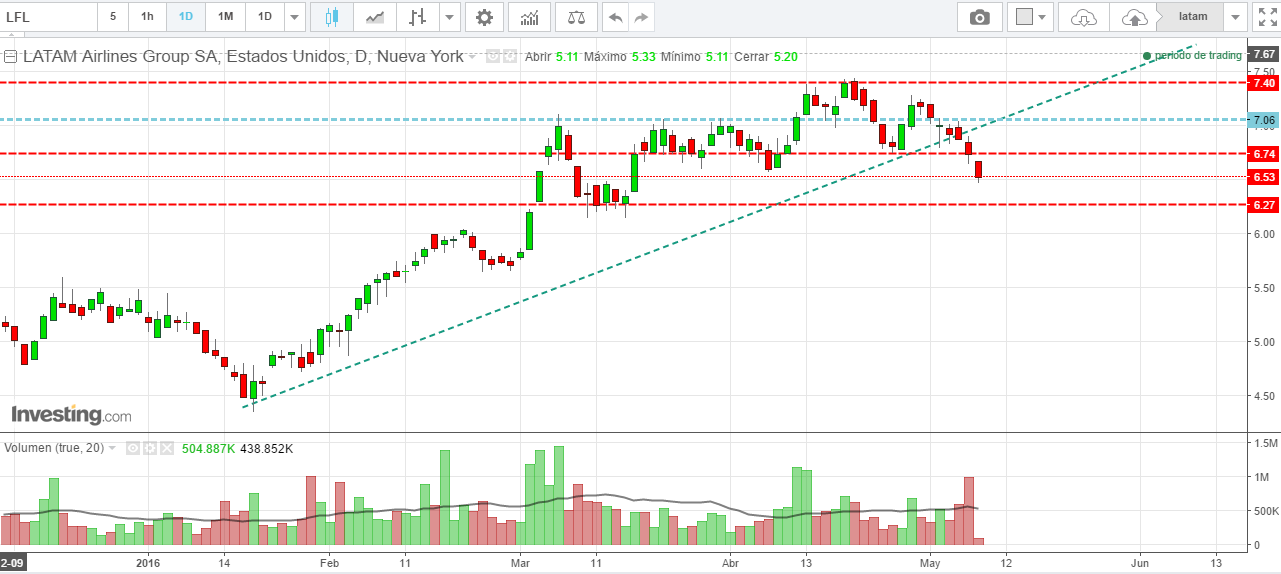
Task: Open Volumen indicator settings gear
Action: tap(149, 449)
